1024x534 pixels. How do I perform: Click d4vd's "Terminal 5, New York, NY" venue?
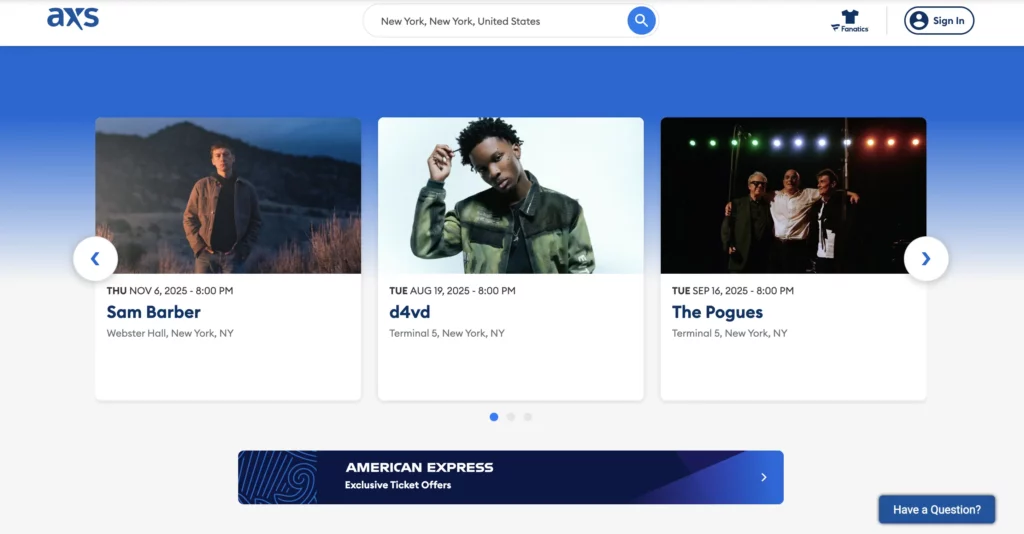click(x=447, y=333)
